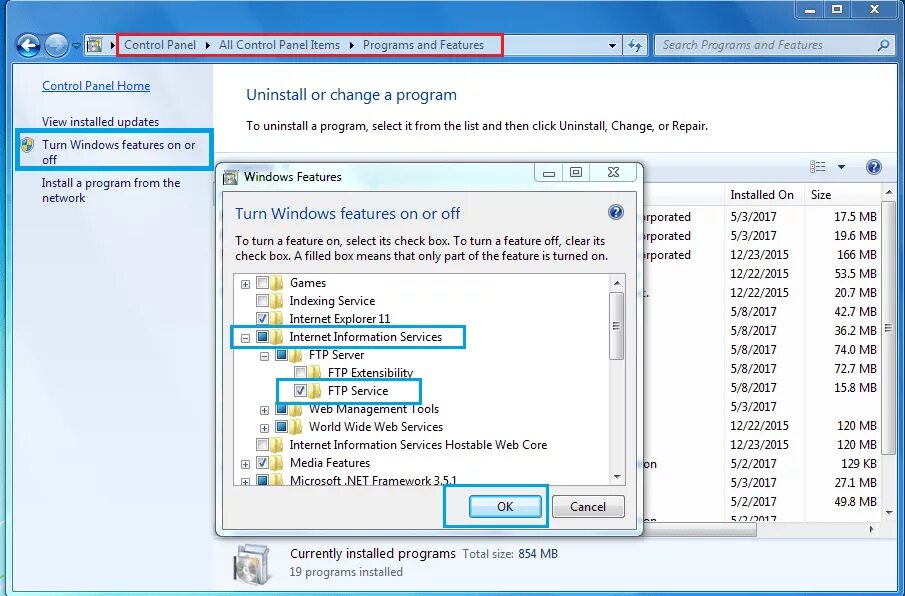
Task: Select Control Panel in the breadcrumb
Action: [160, 45]
